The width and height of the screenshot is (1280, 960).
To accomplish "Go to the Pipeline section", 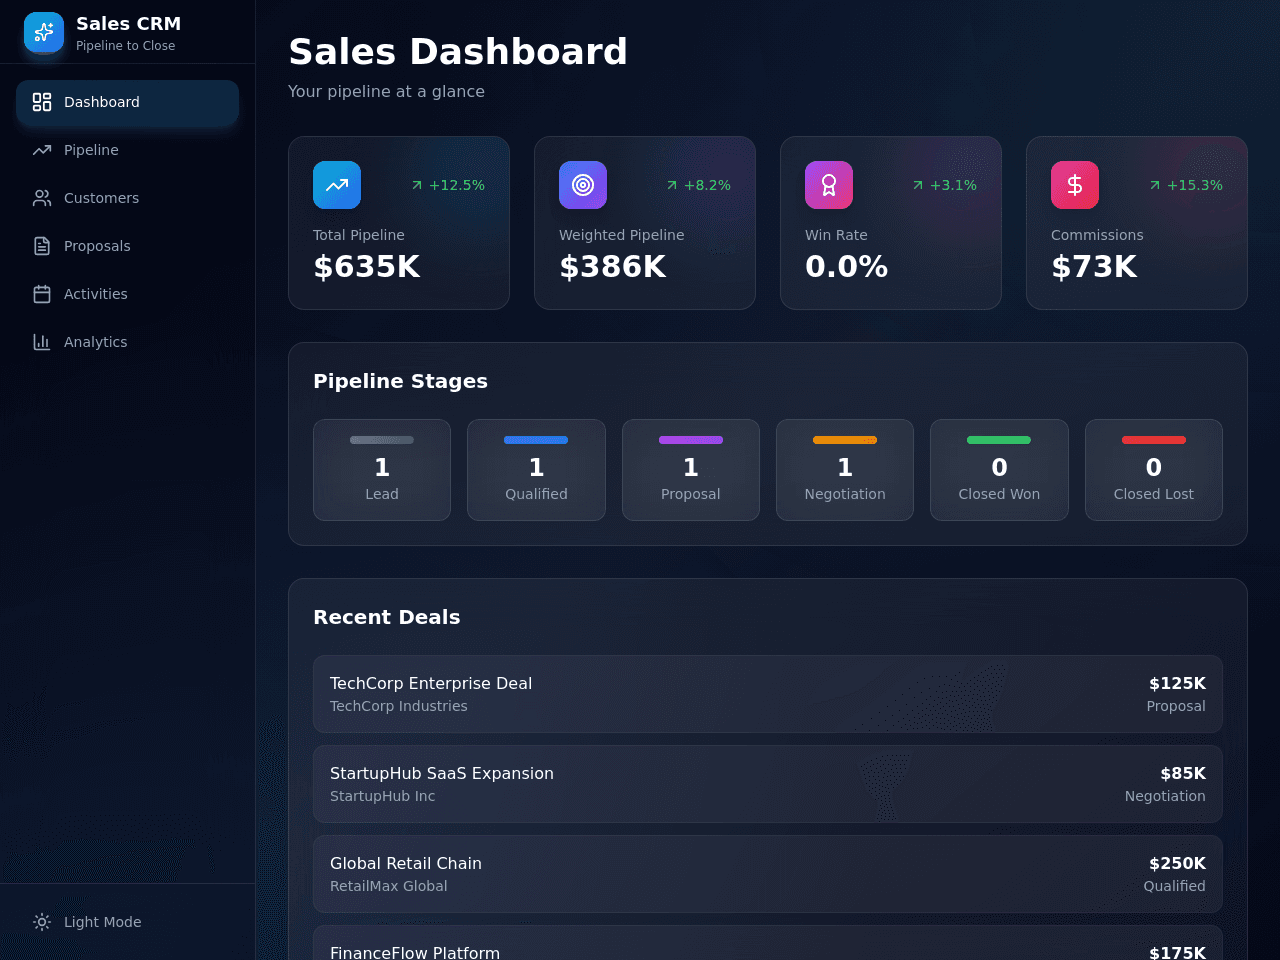I will (127, 150).
